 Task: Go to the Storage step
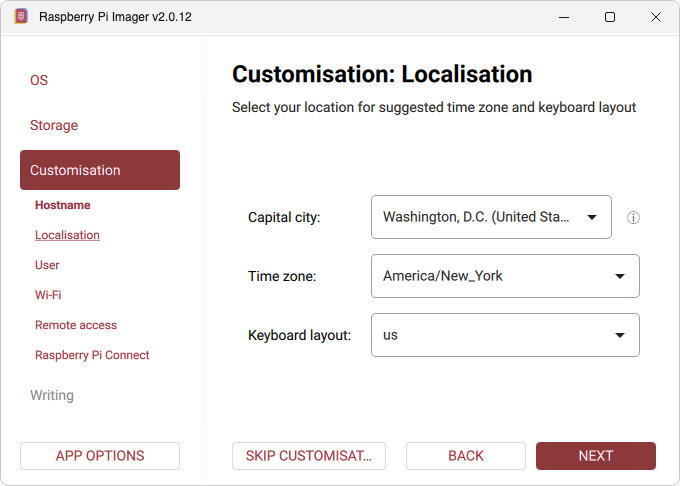pos(54,125)
